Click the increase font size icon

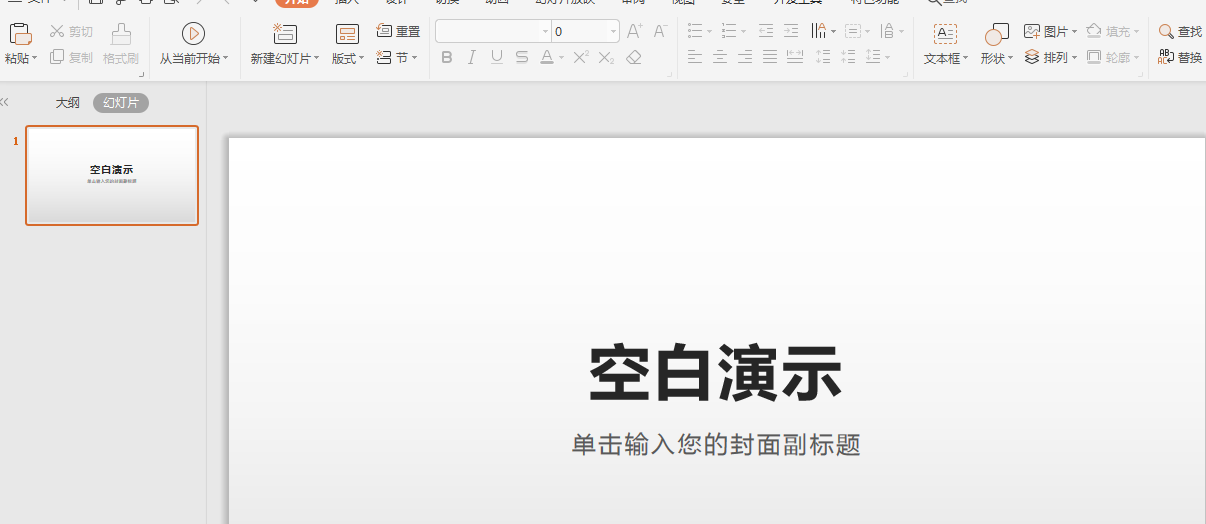point(634,31)
